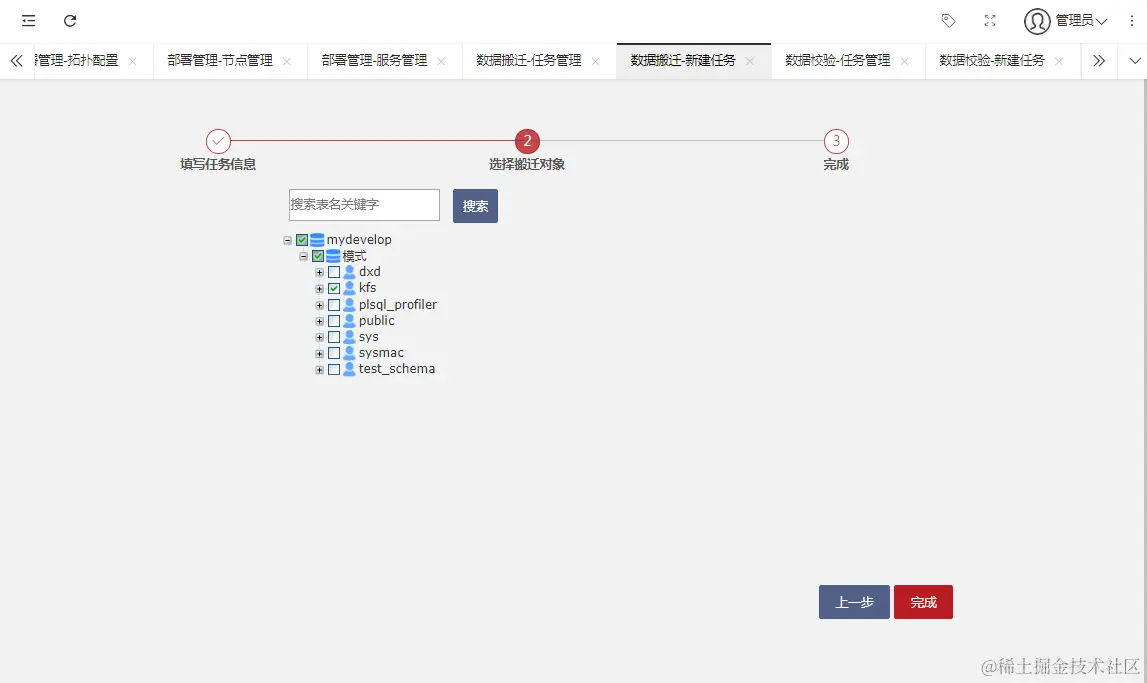Expand the test_schema node
Screen dimensions: 1147x683
320,369
